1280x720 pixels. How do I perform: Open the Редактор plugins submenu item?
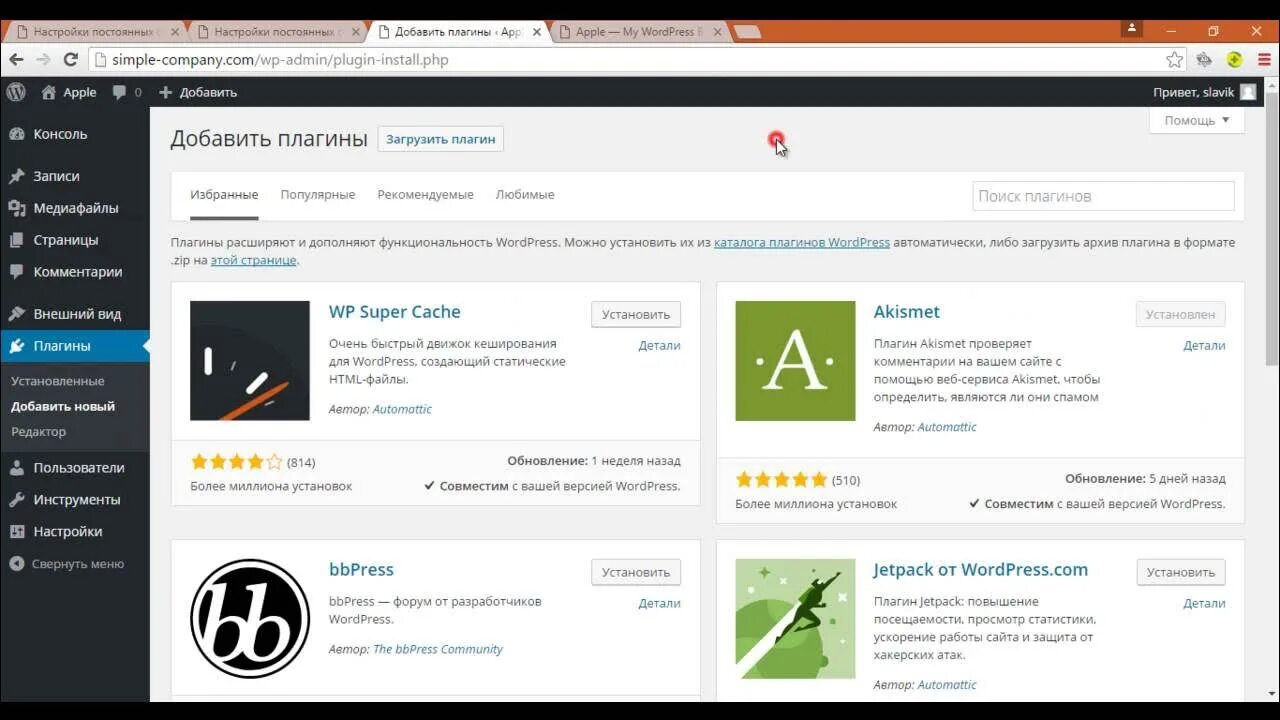38,432
